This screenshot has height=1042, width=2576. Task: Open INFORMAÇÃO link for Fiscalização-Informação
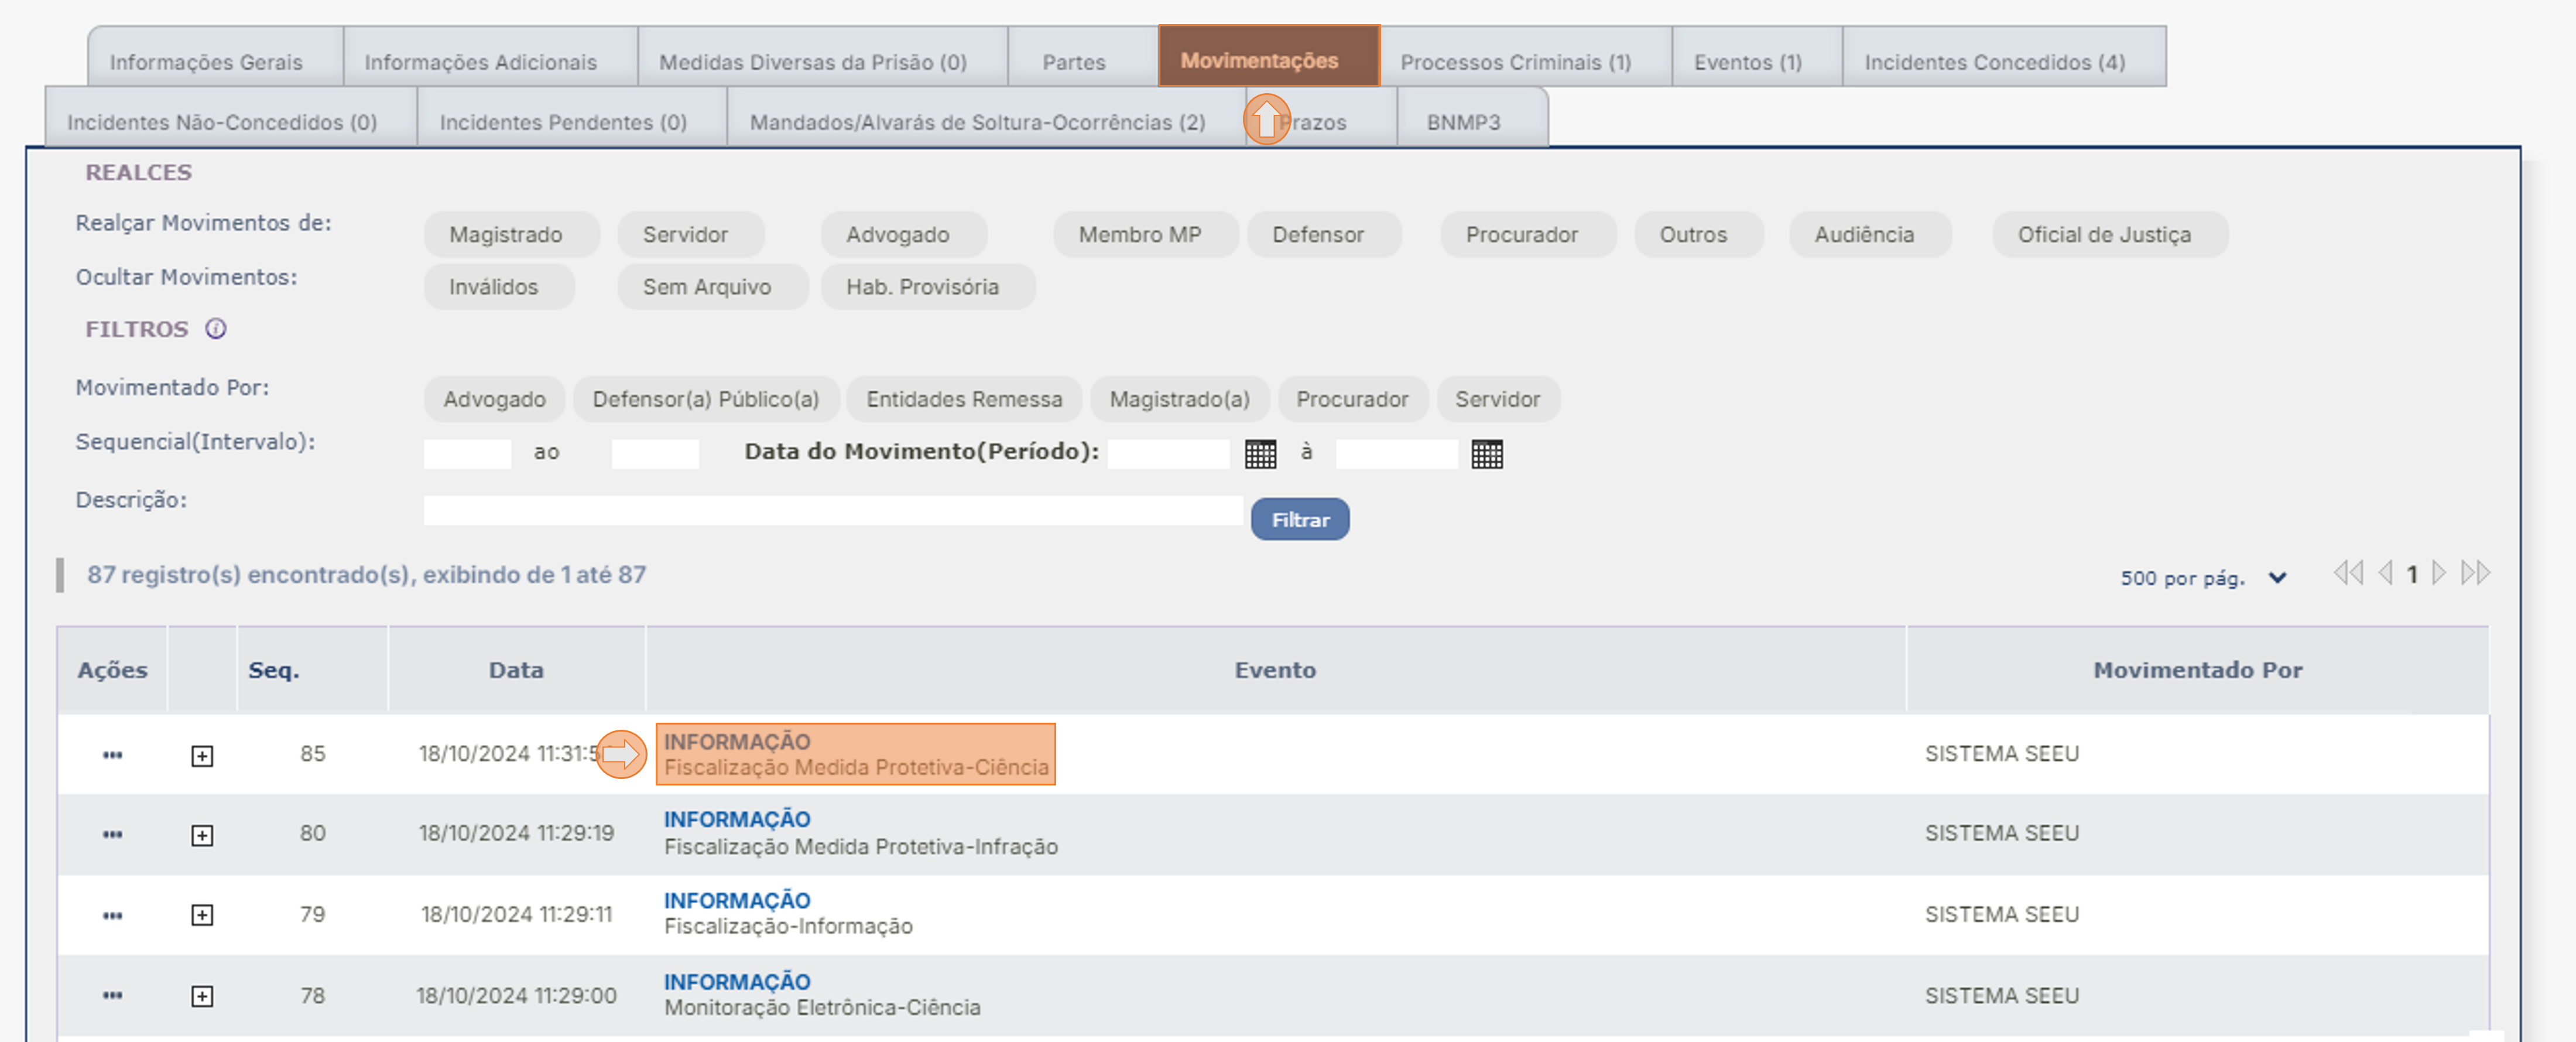tap(737, 901)
